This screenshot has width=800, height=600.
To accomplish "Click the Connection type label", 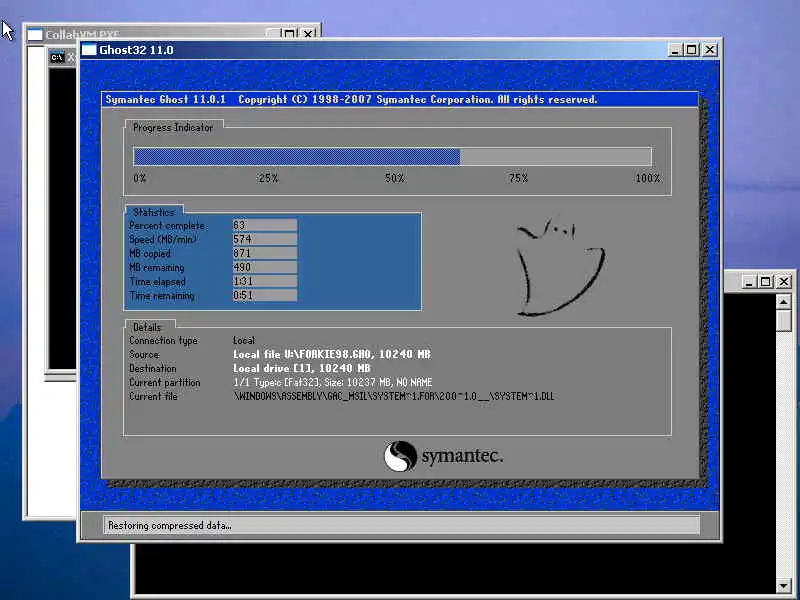I will tap(163, 340).
